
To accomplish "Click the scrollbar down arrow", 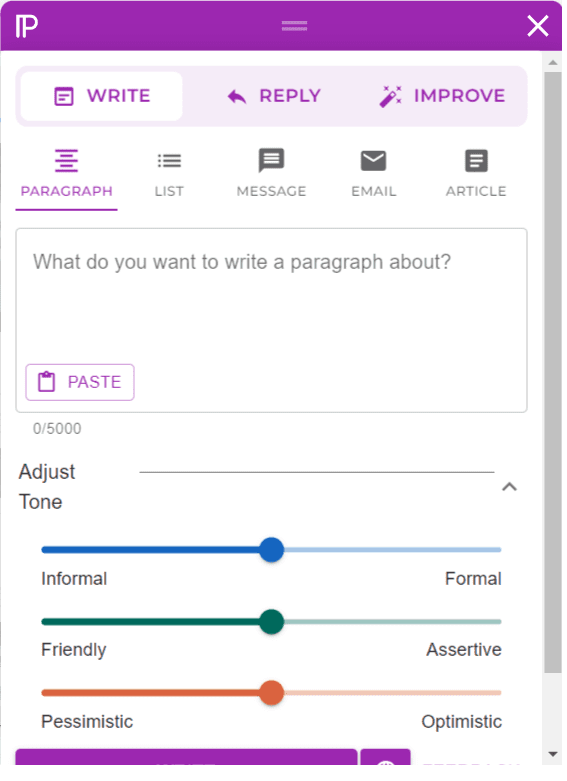I will [x=553, y=754].
